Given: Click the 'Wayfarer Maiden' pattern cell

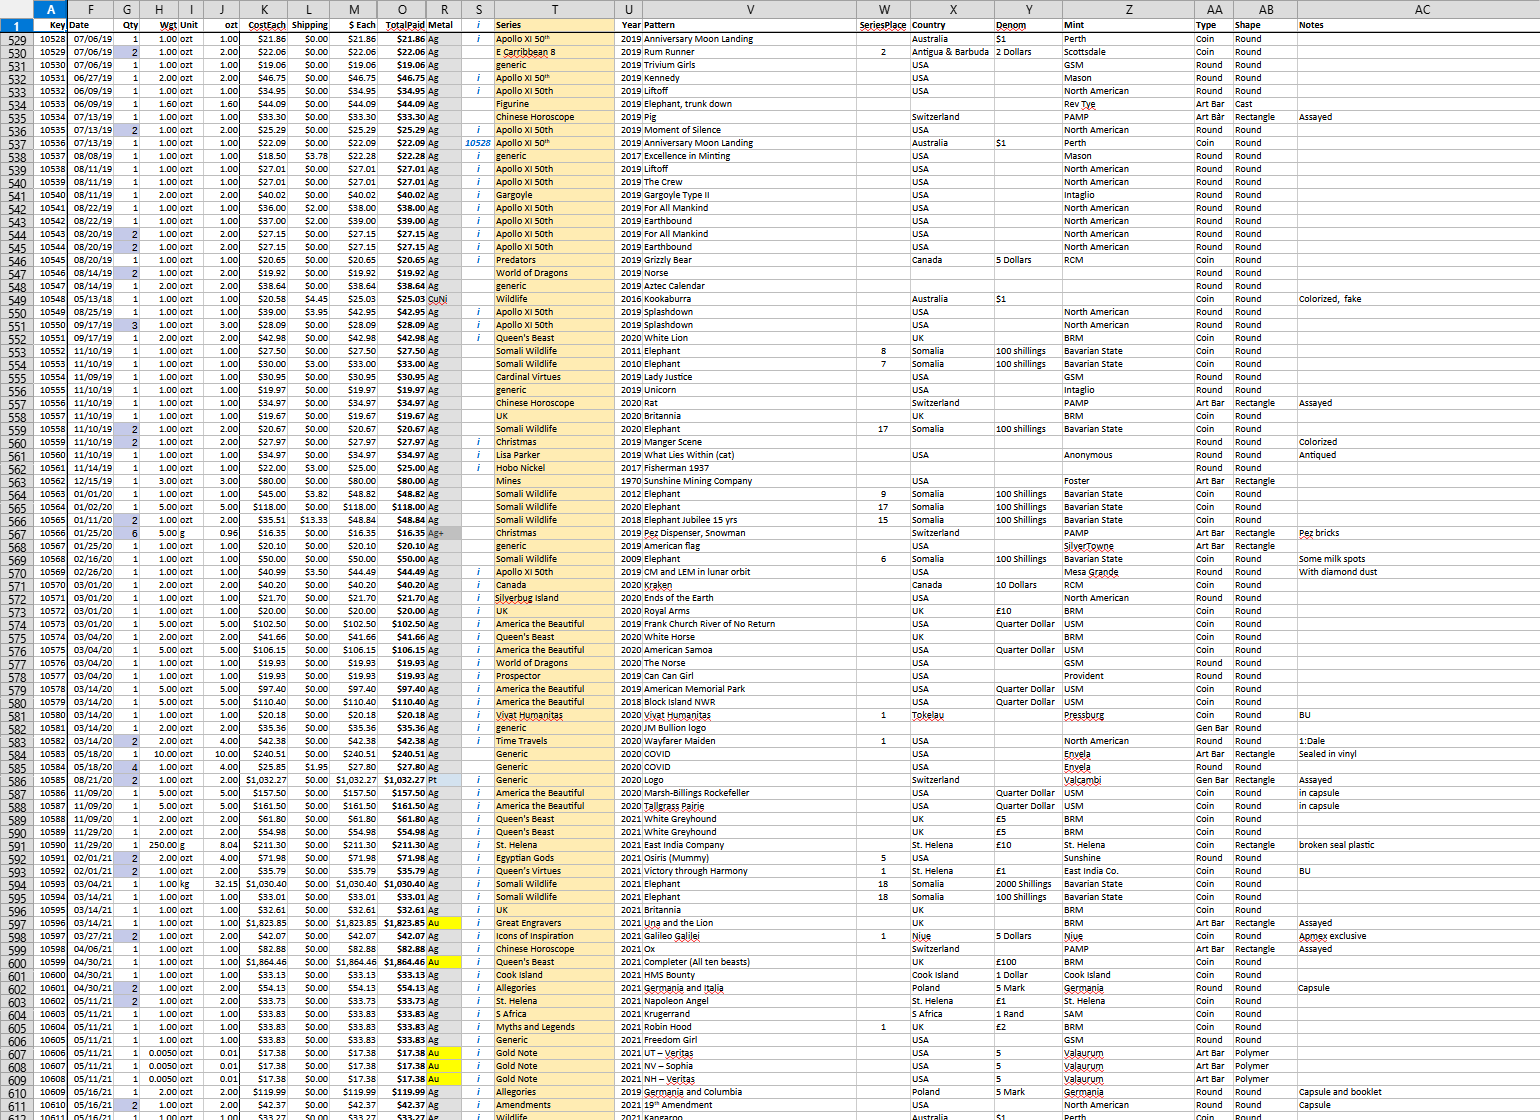Looking at the screenshot, I should [x=750, y=741].
